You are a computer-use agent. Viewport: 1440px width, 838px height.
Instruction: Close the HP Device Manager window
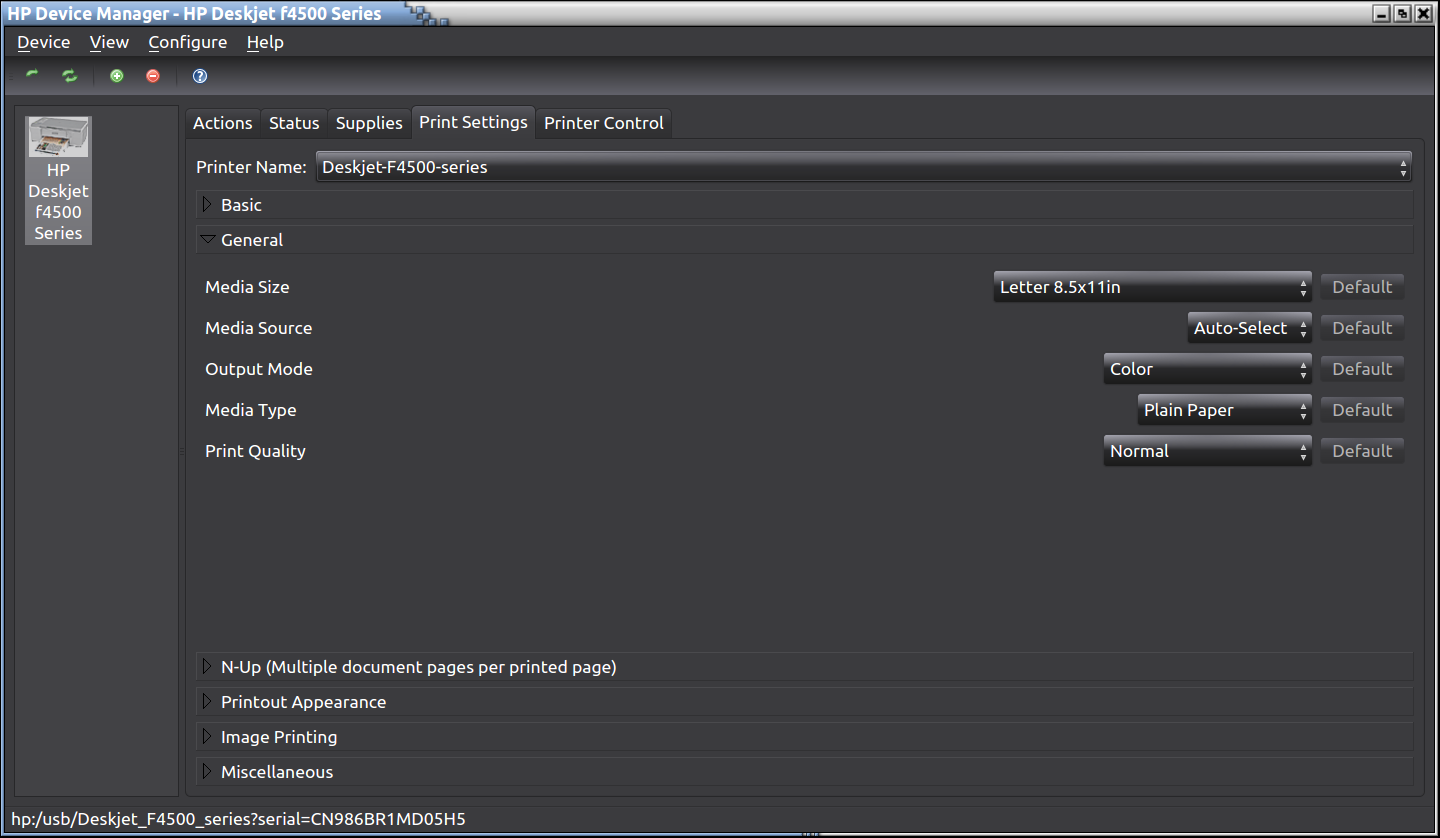pos(1423,13)
